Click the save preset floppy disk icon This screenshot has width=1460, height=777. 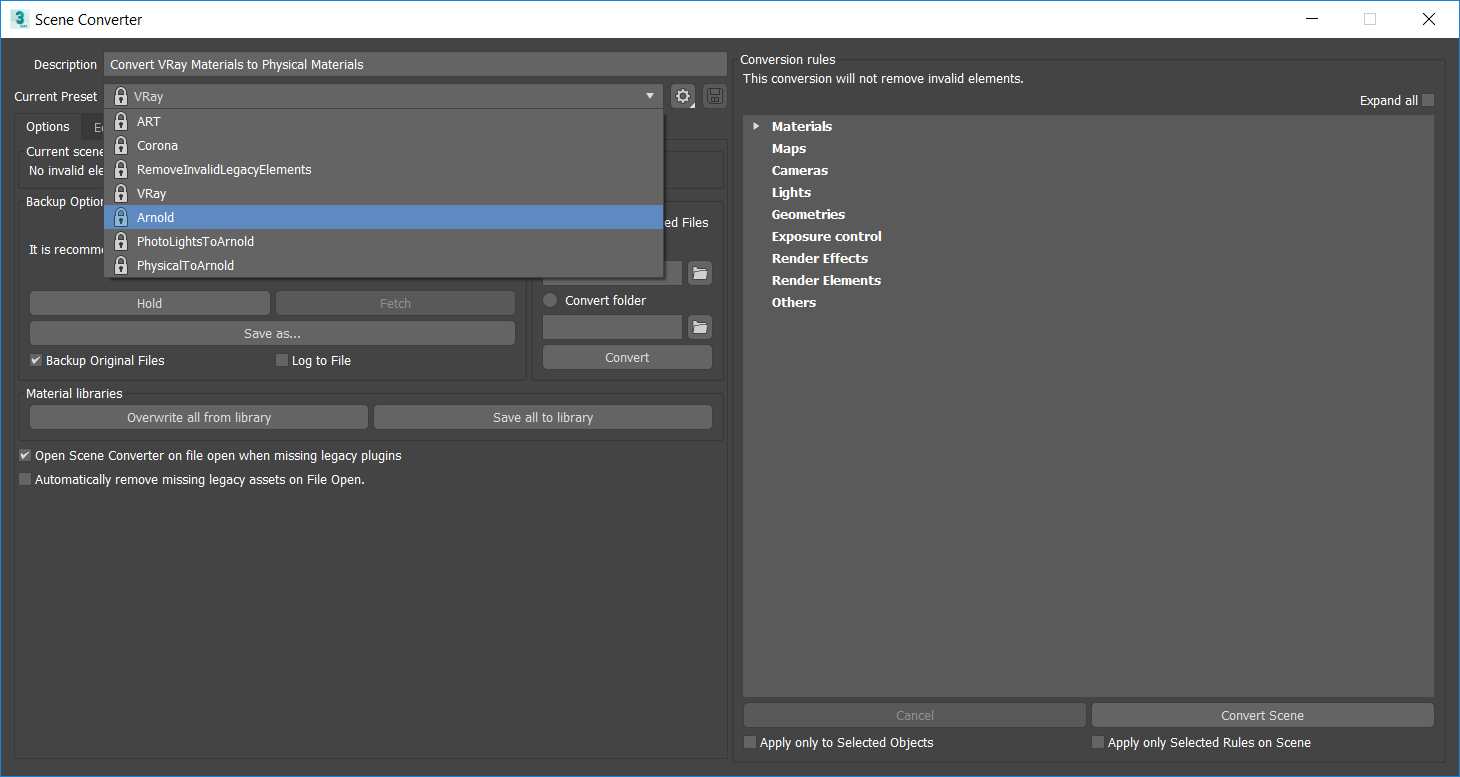[715, 96]
